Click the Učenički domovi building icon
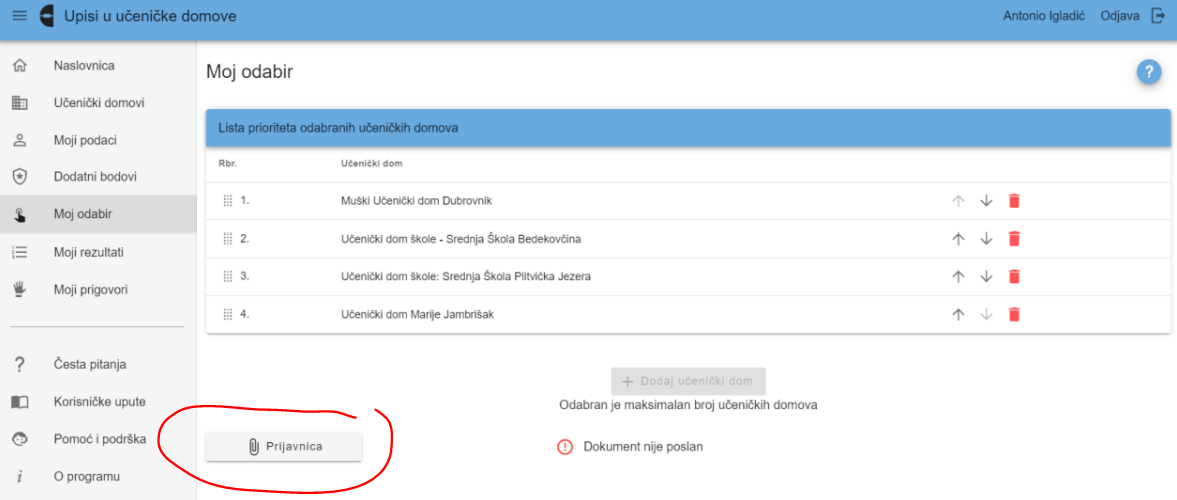 20,103
